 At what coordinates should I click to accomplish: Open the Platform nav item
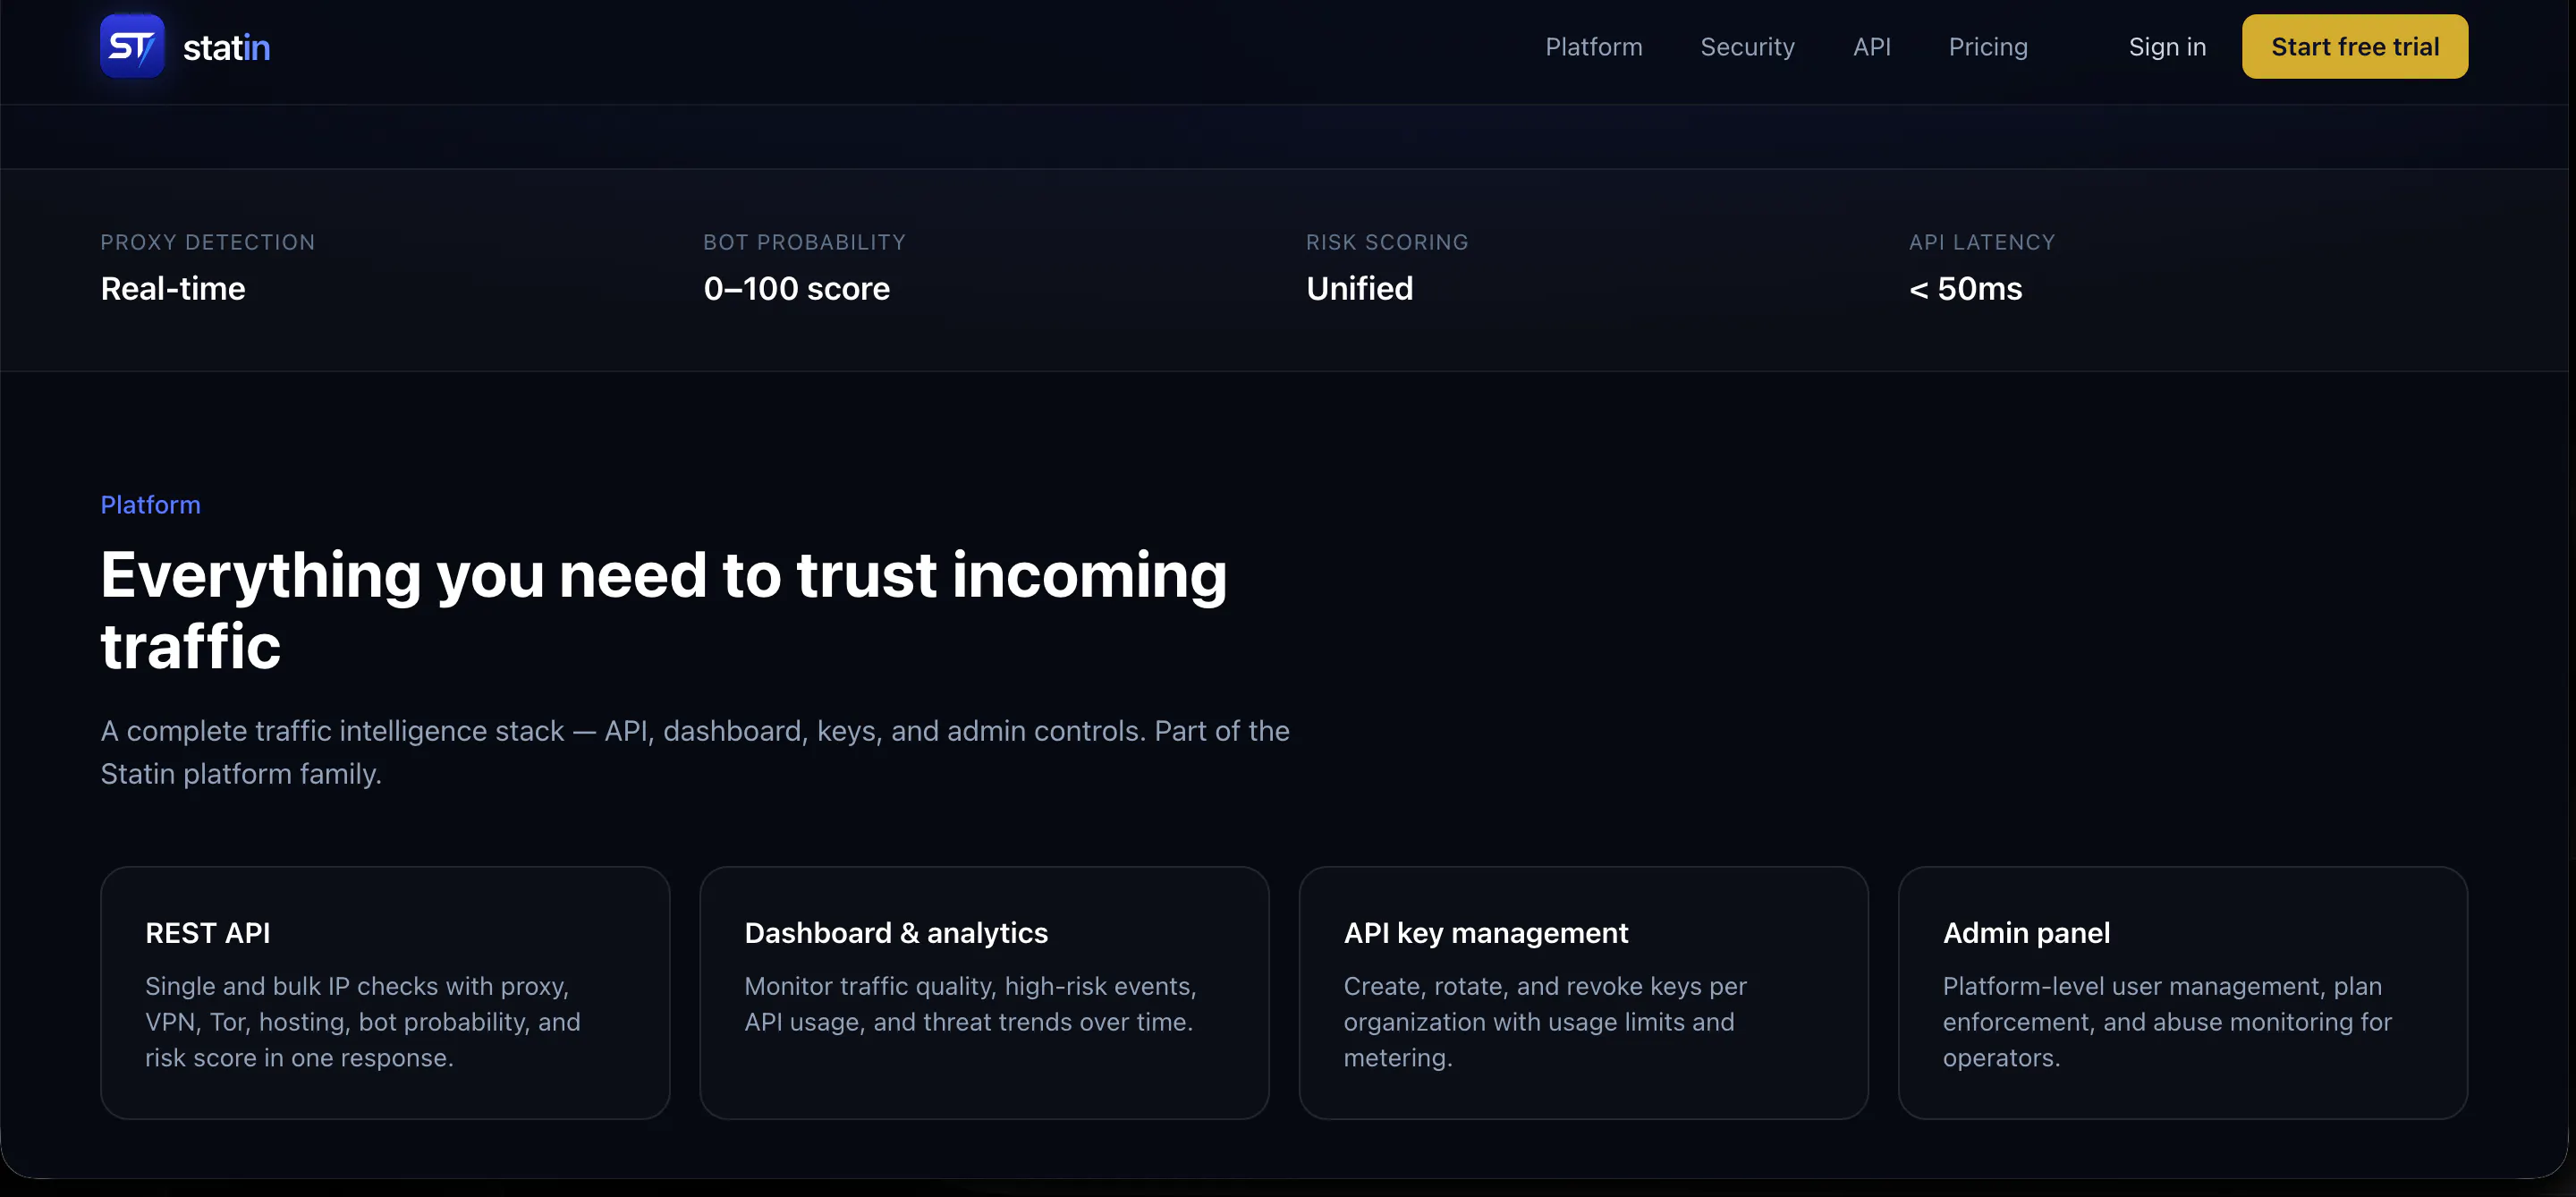pyautogui.click(x=1593, y=47)
